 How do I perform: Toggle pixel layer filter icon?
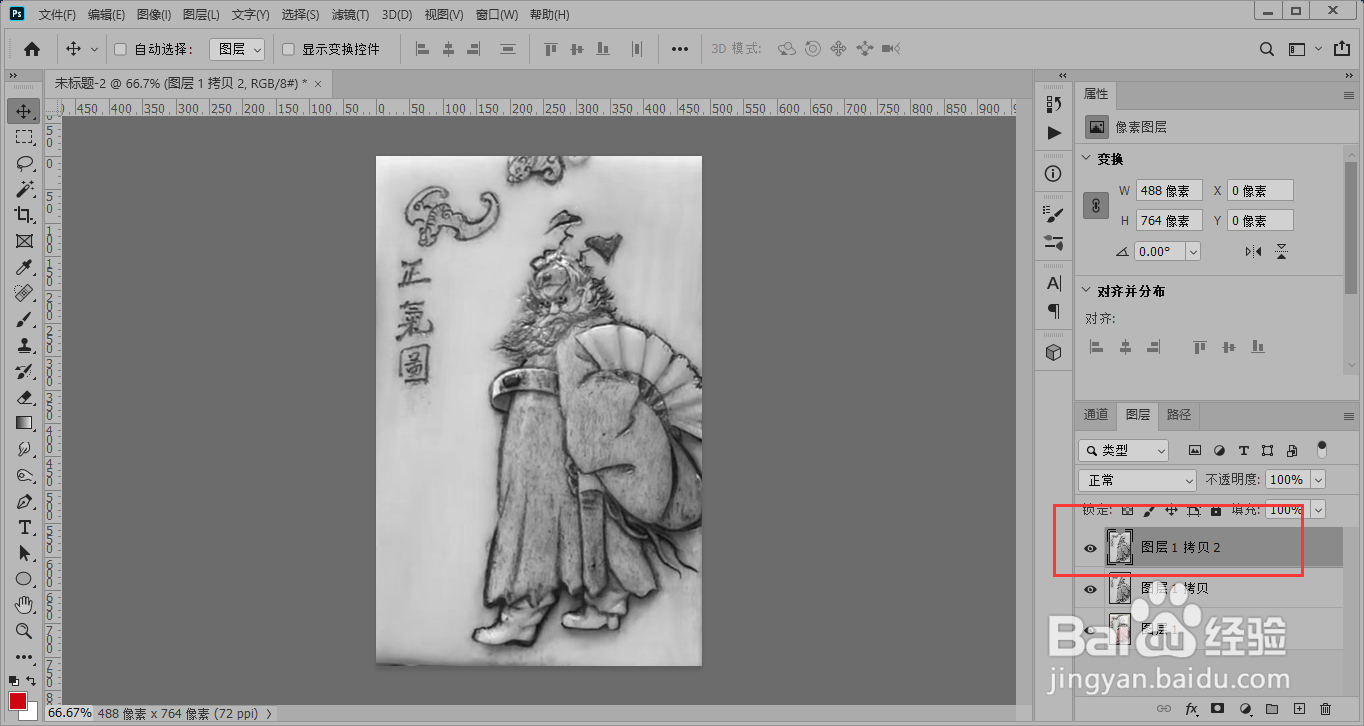1194,451
